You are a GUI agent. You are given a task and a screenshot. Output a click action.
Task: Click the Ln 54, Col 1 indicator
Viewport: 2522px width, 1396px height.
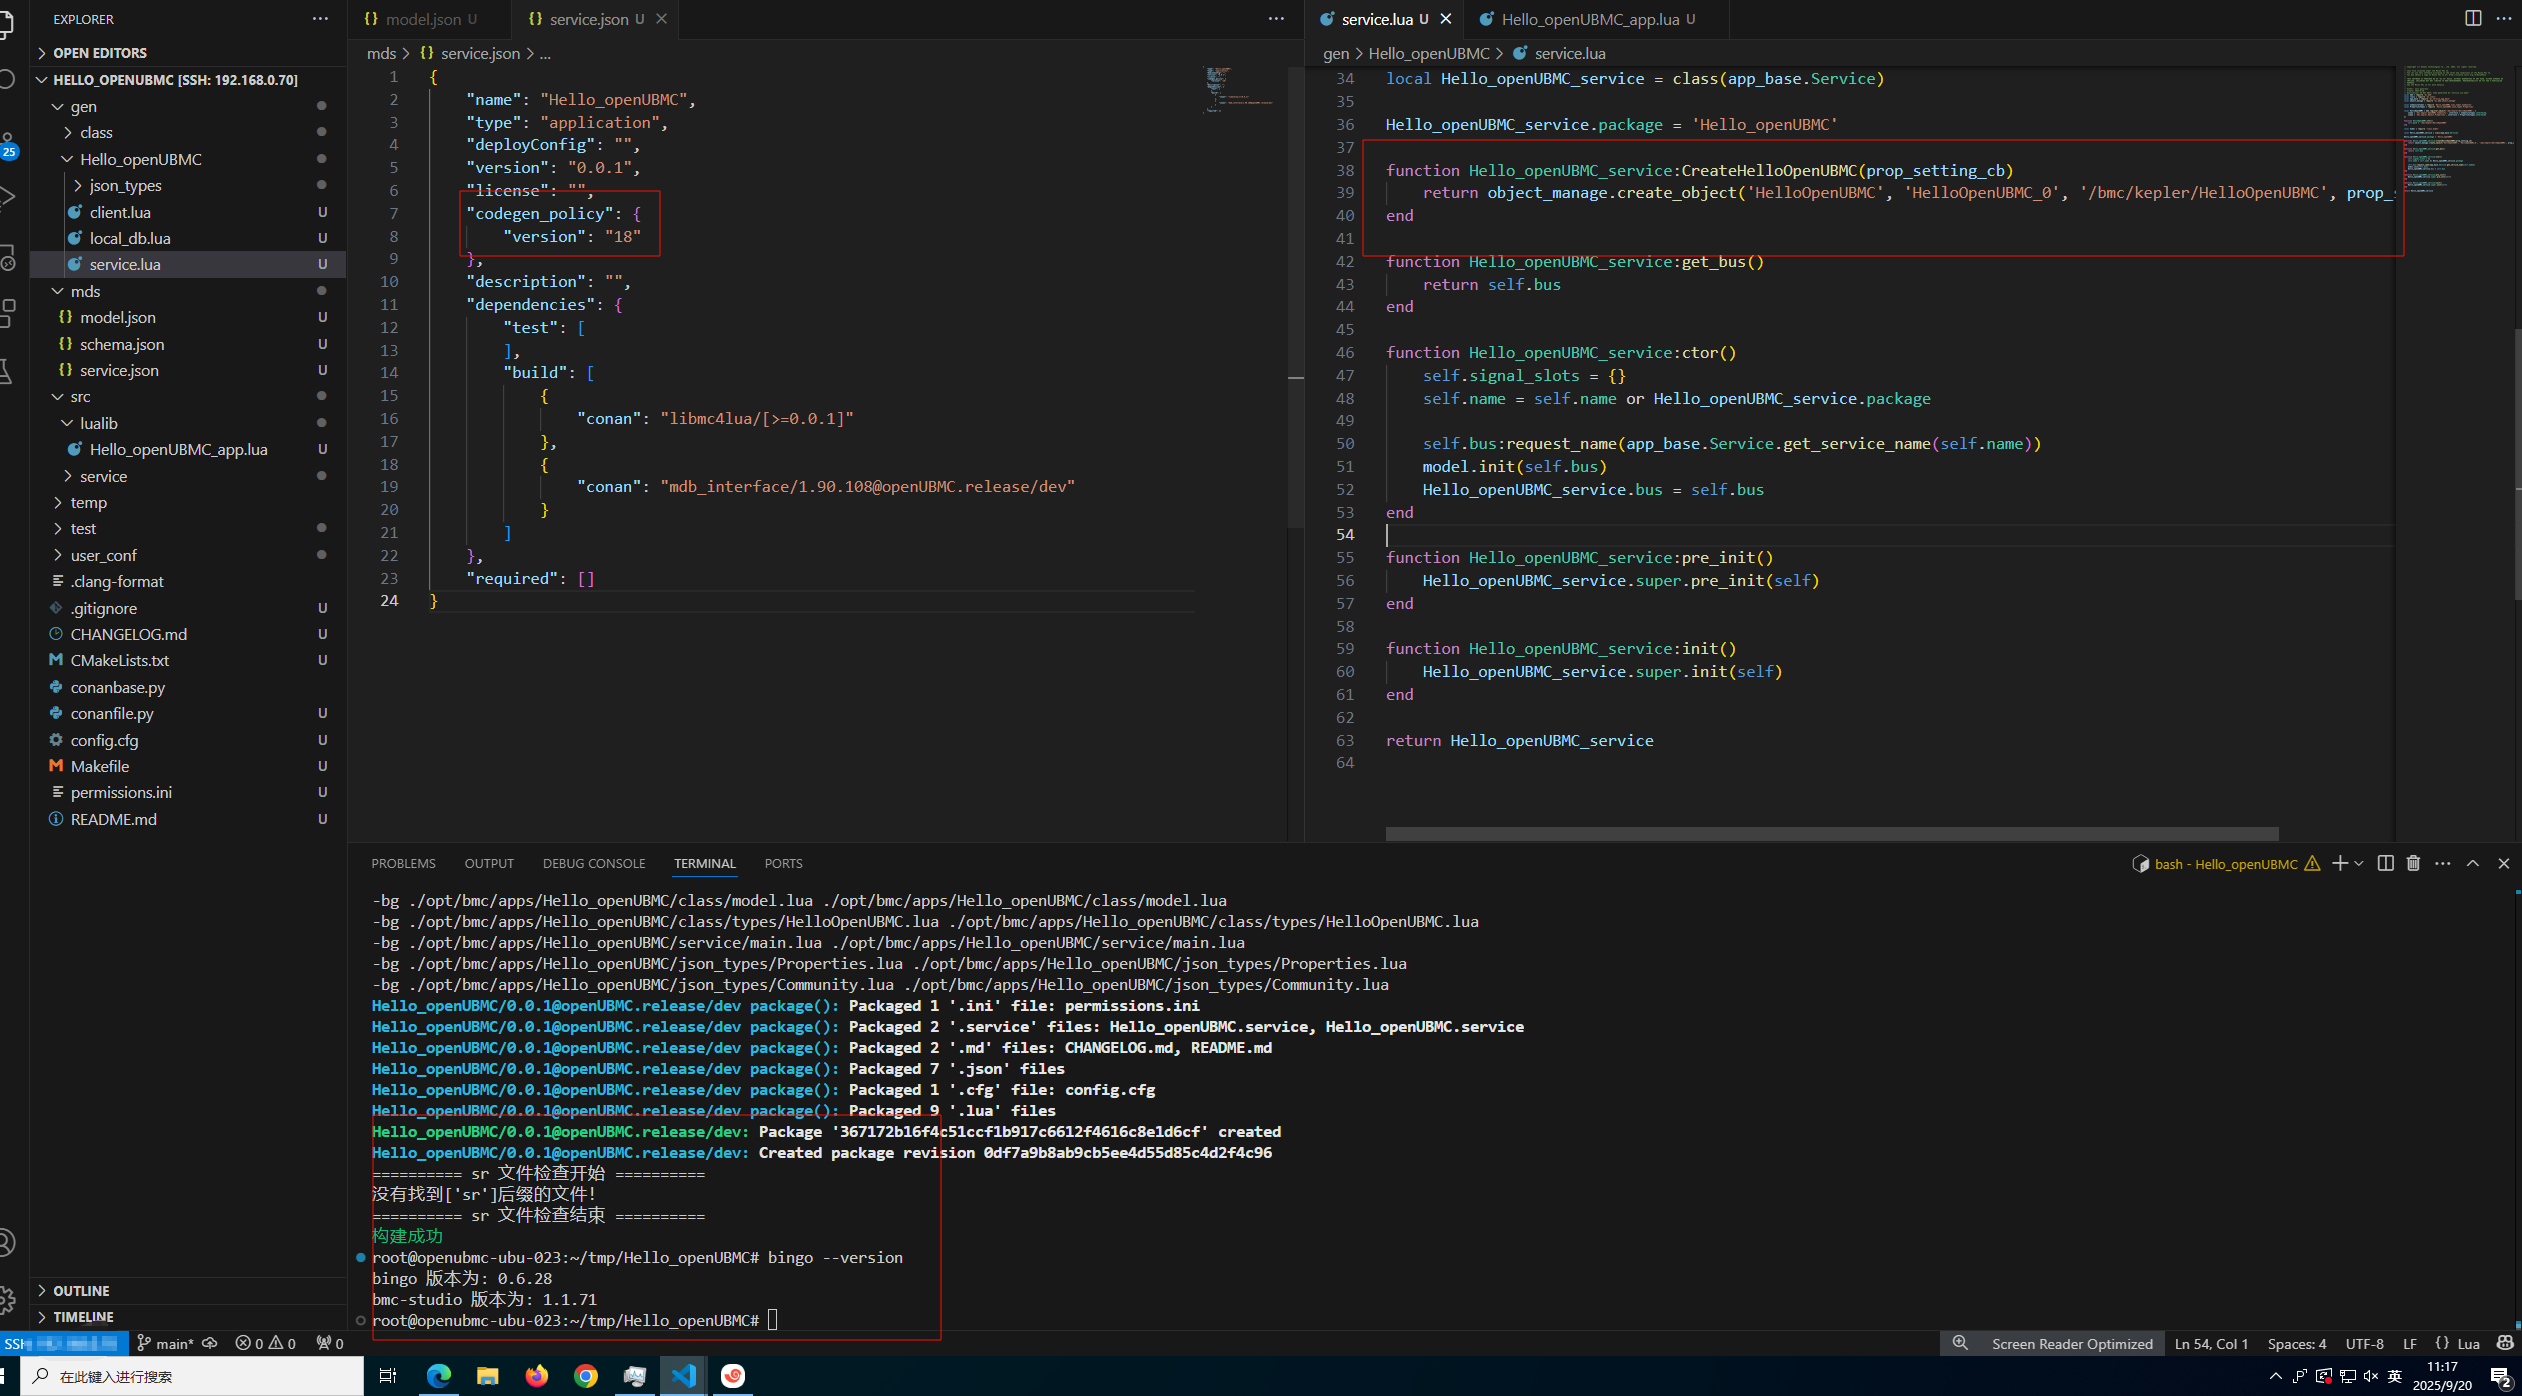2211,1343
